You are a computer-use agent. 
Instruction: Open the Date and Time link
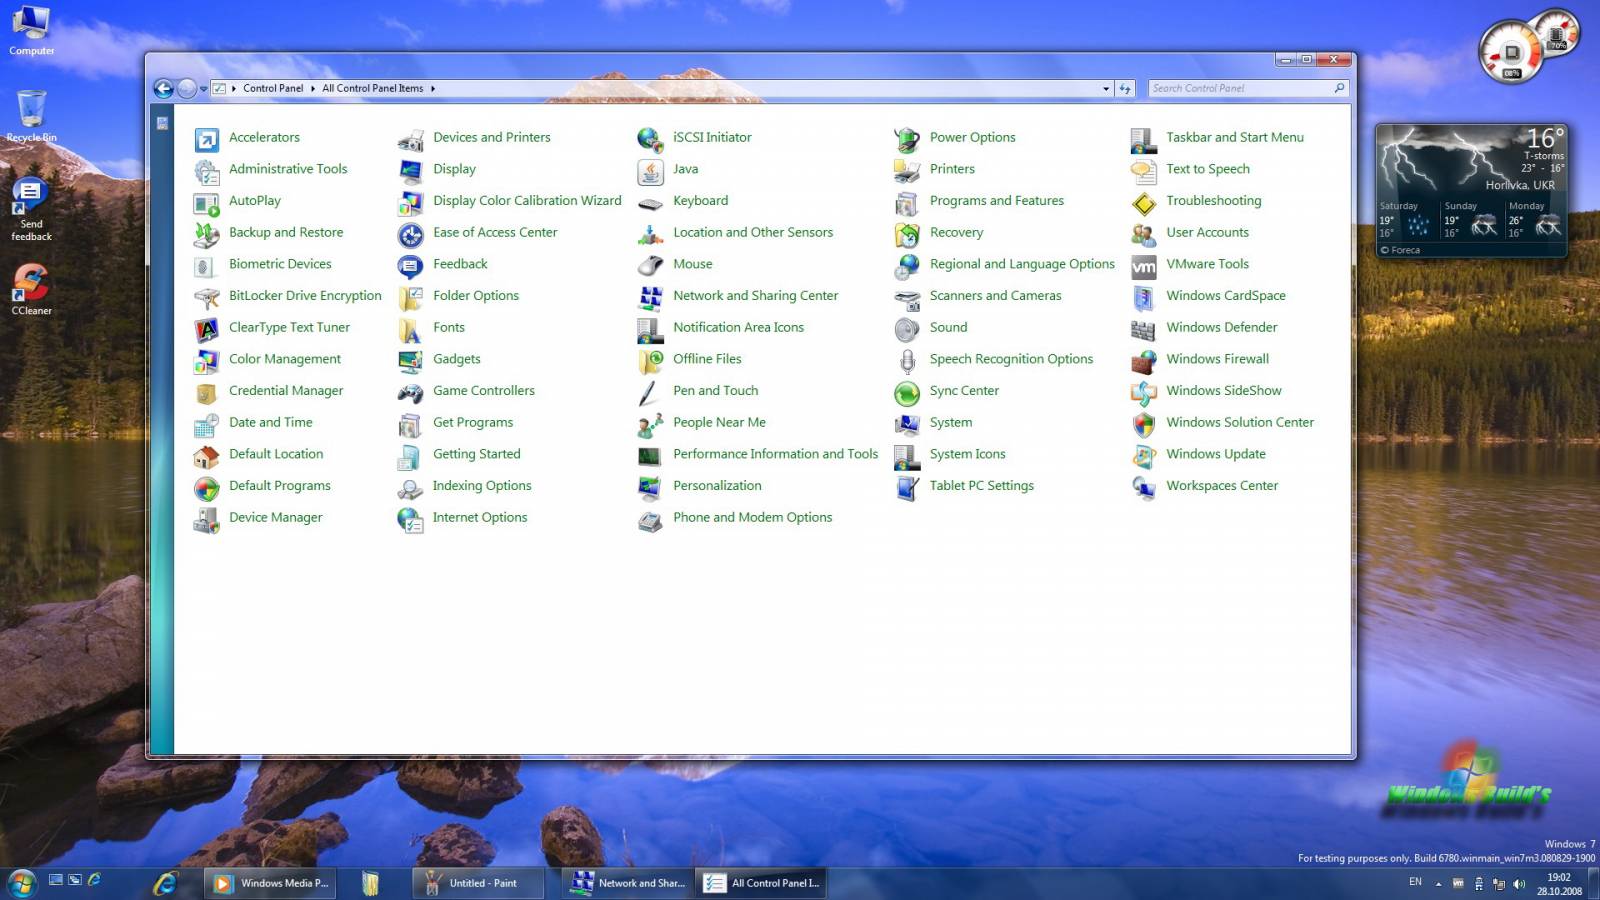tap(270, 422)
